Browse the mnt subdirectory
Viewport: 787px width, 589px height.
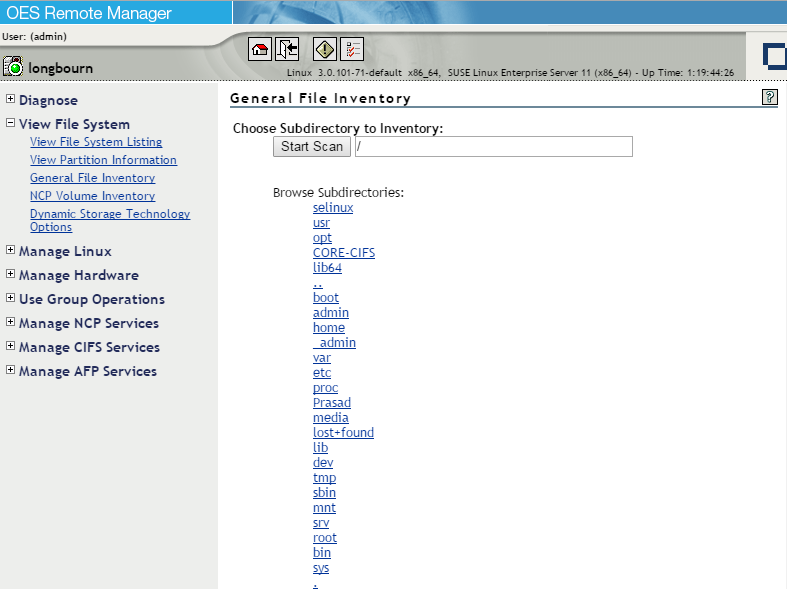pos(324,508)
